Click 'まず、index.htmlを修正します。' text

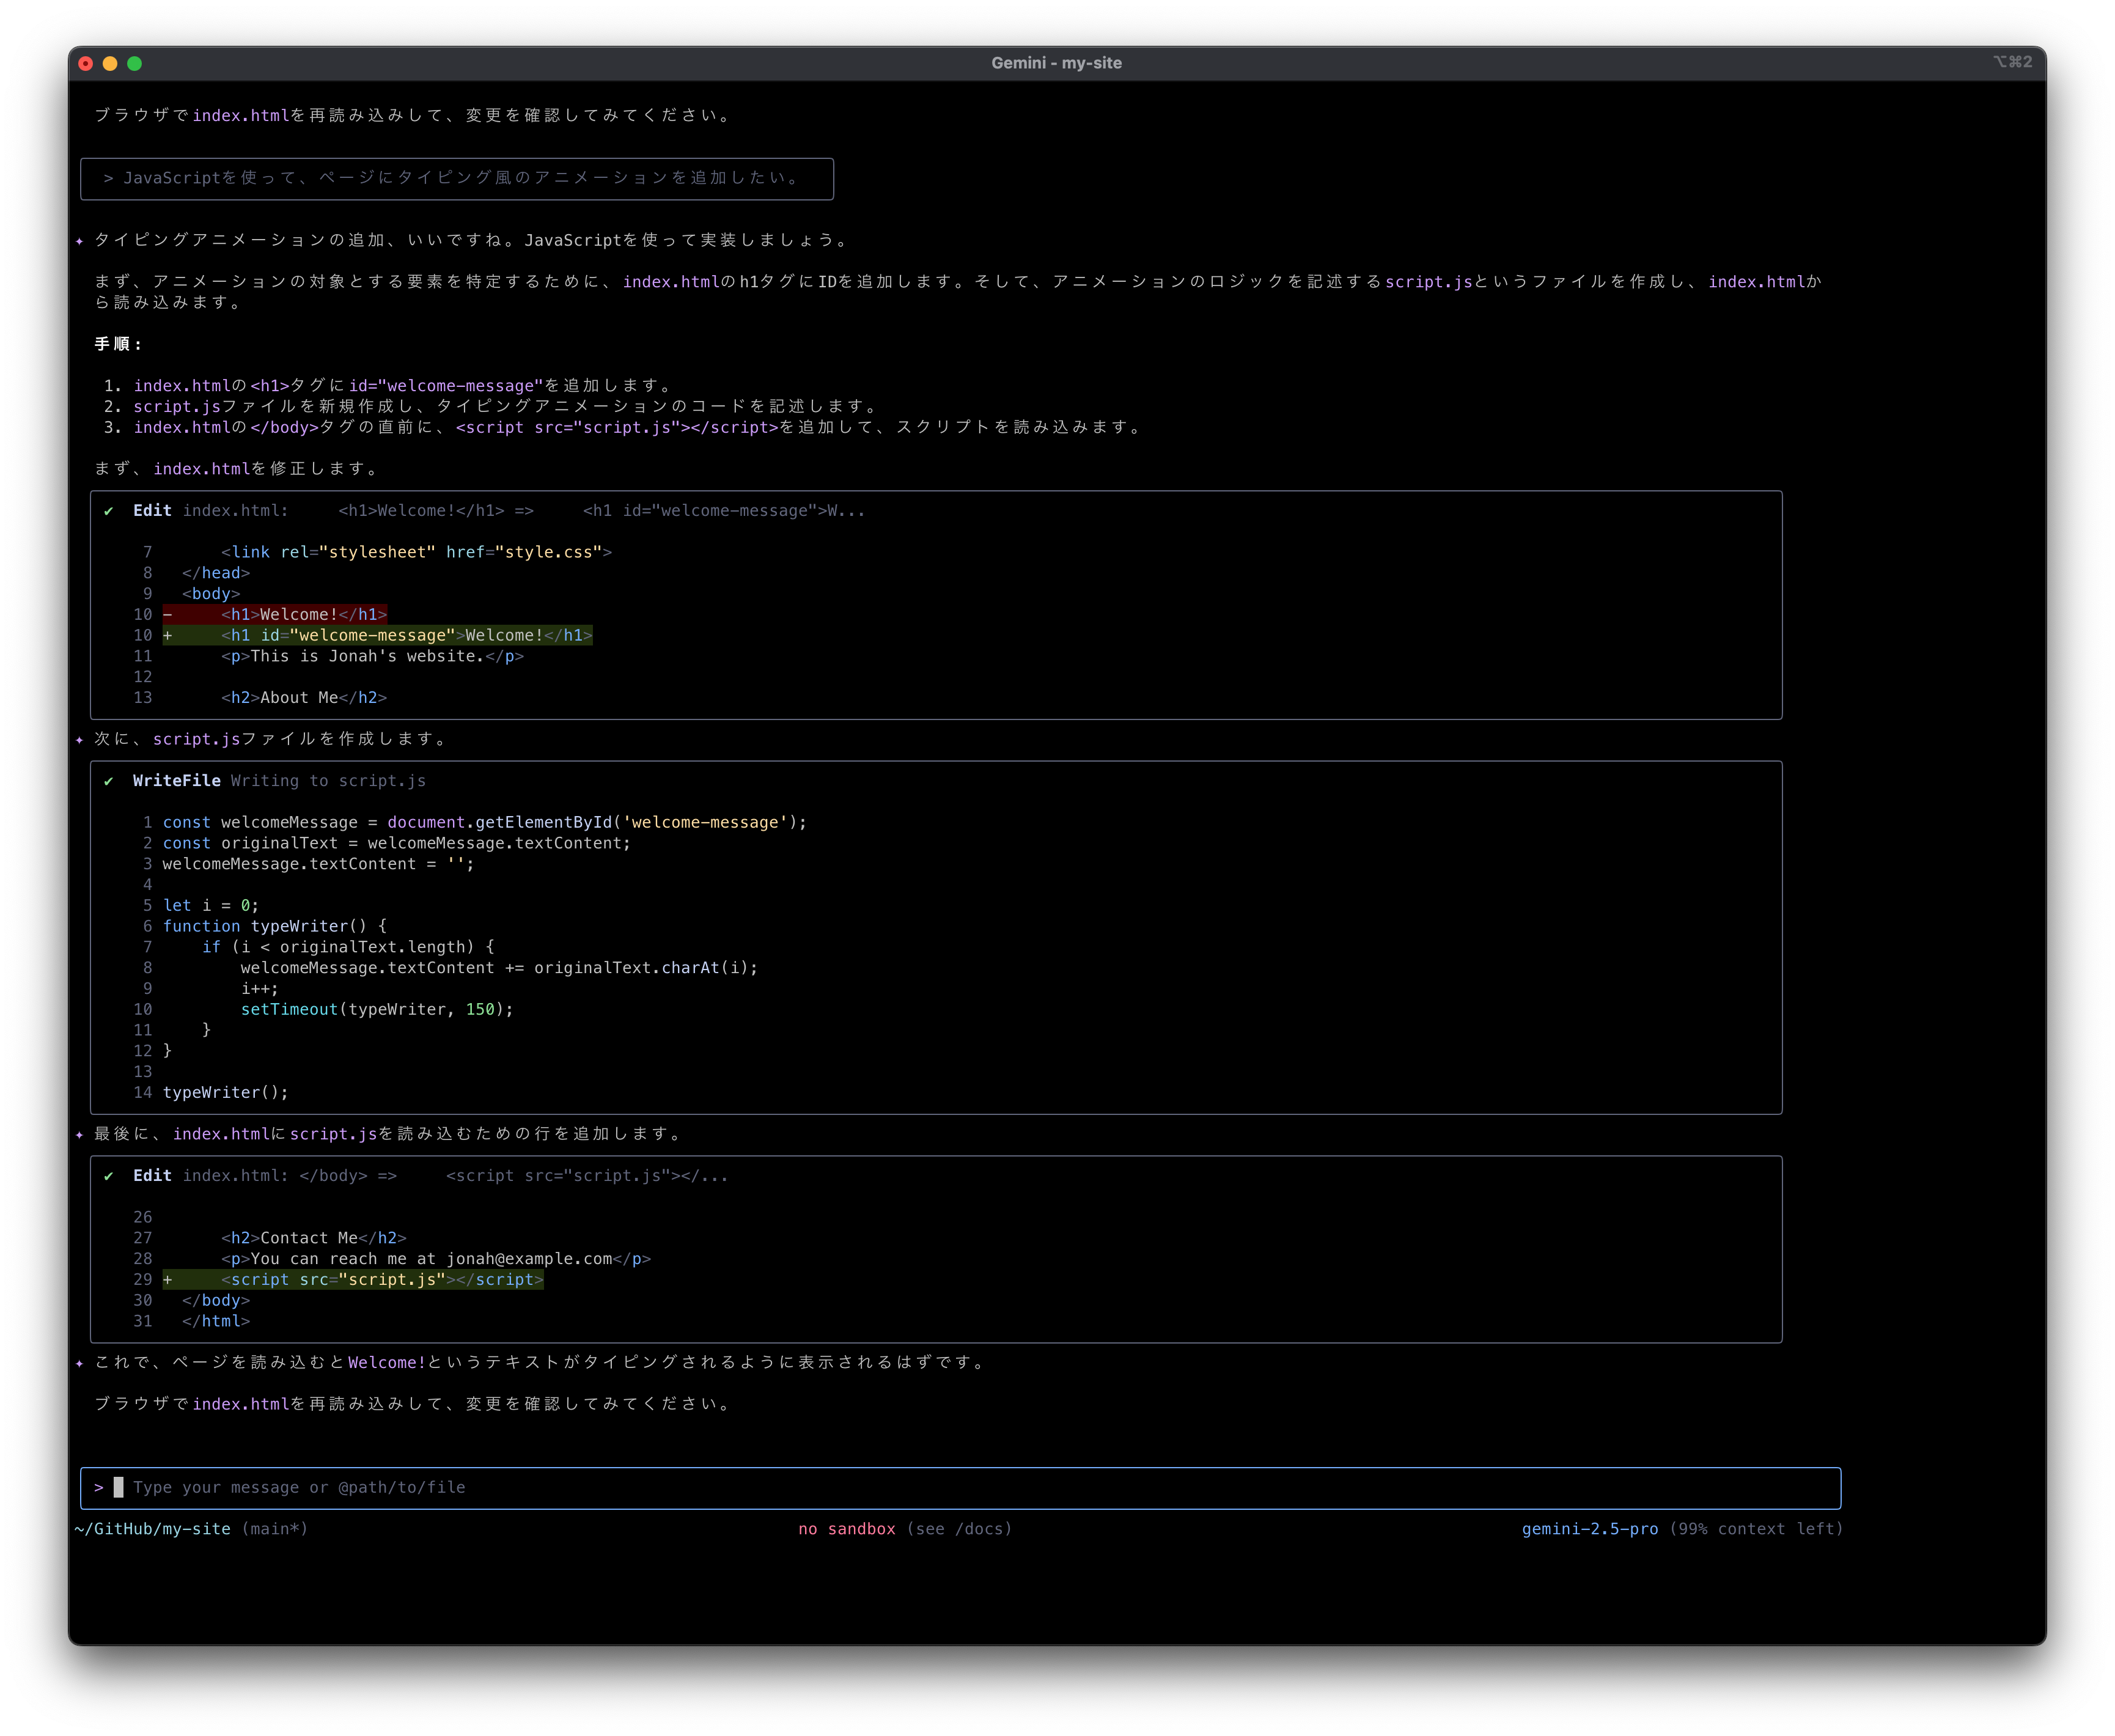pyautogui.click(x=238, y=469)
